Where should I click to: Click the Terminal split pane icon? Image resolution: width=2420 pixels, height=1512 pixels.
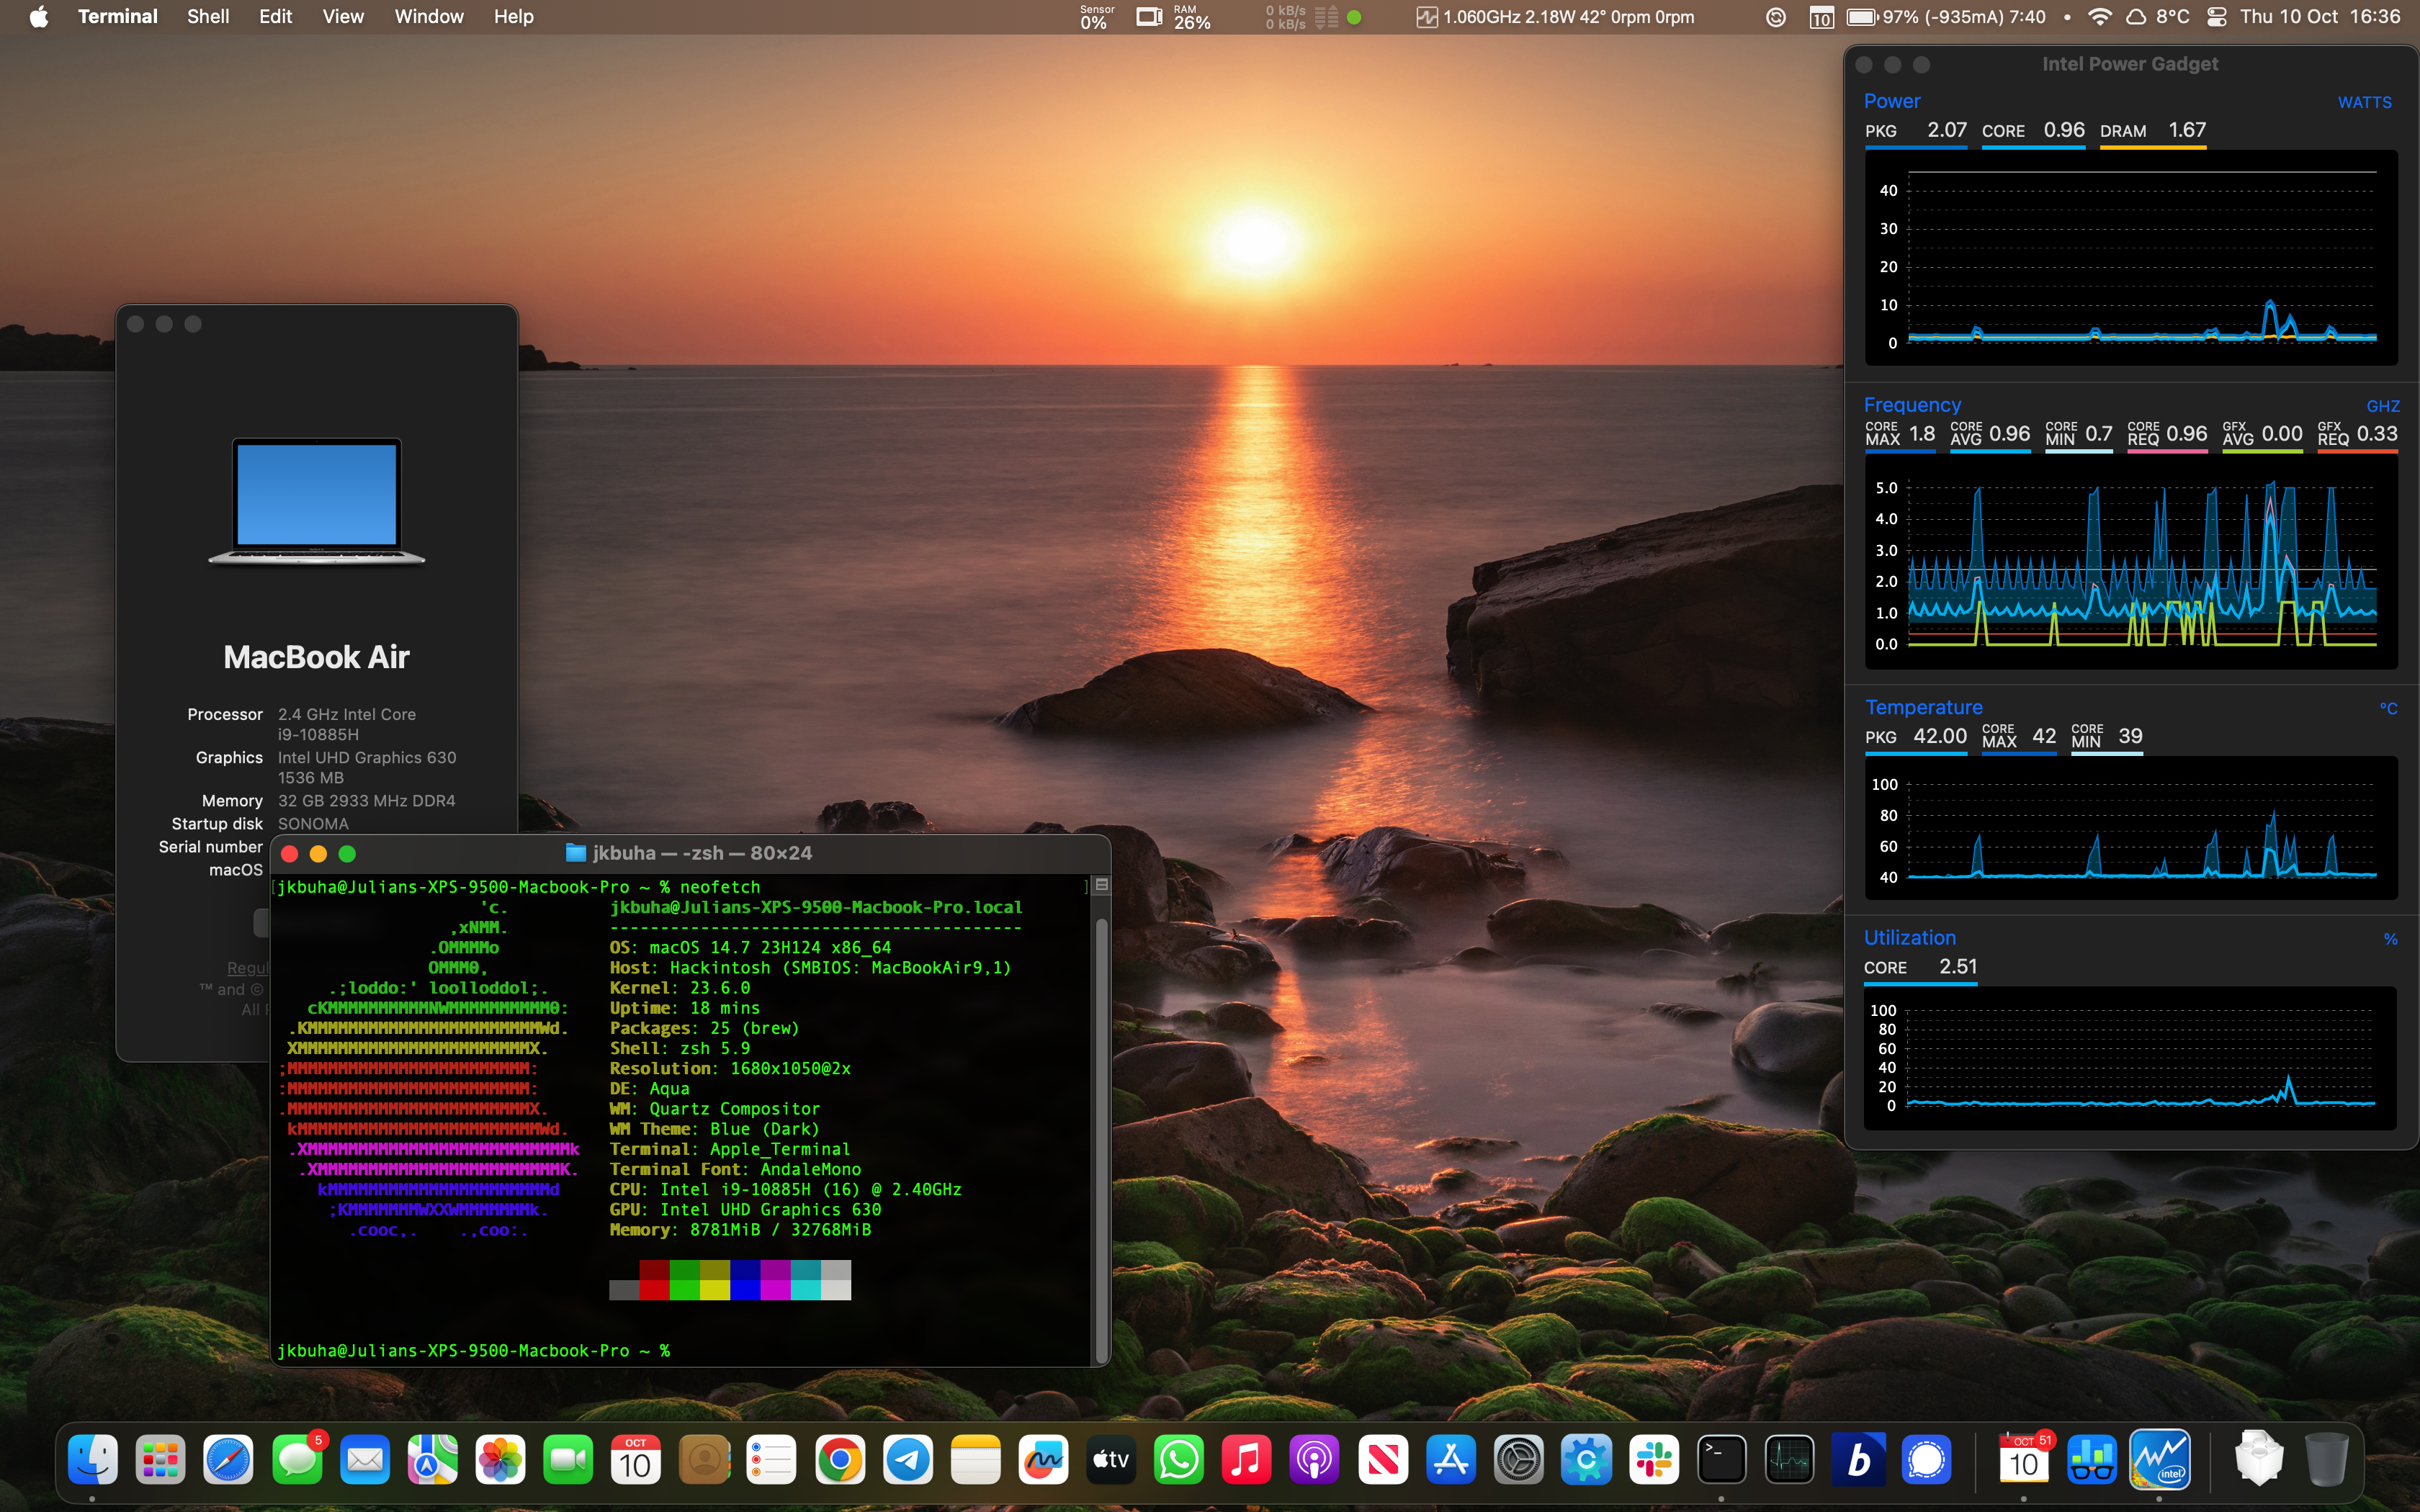tap(1101, 885)
